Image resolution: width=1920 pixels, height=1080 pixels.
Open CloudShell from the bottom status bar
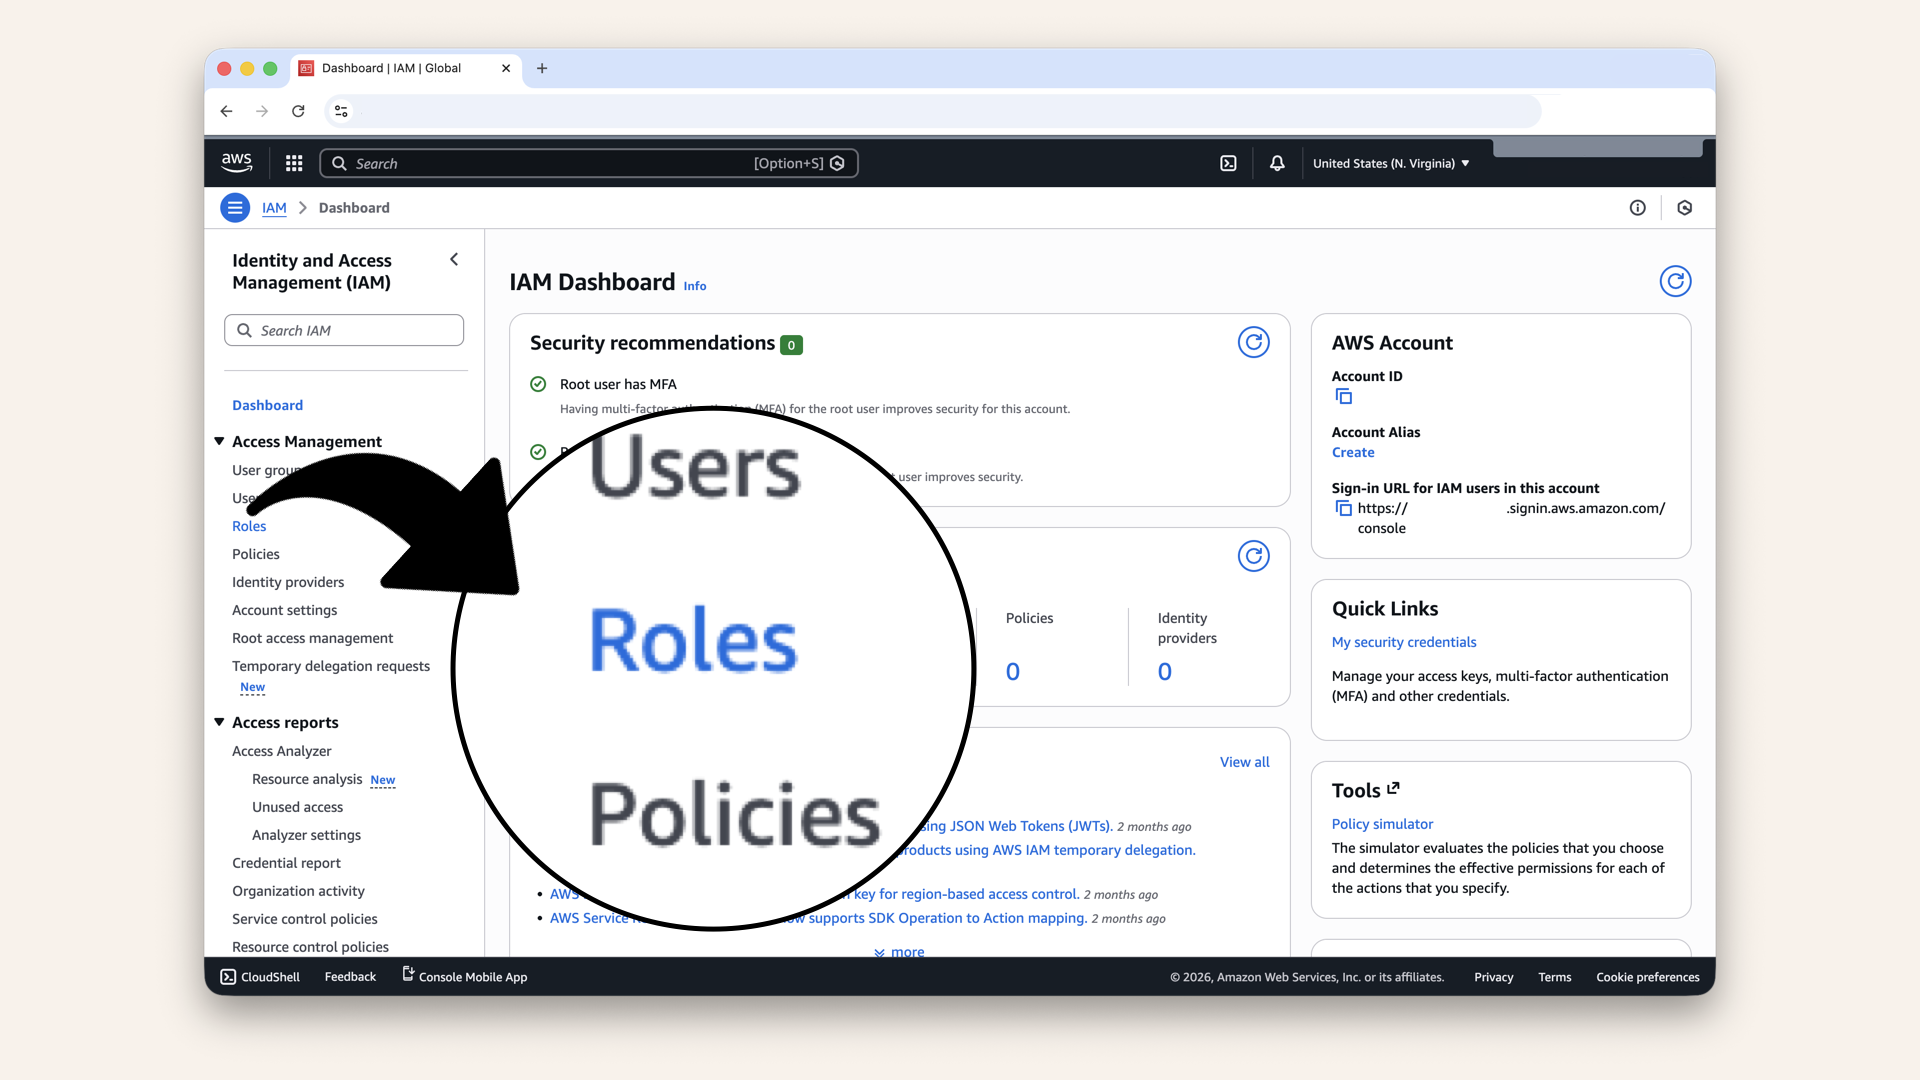(259, 976)
